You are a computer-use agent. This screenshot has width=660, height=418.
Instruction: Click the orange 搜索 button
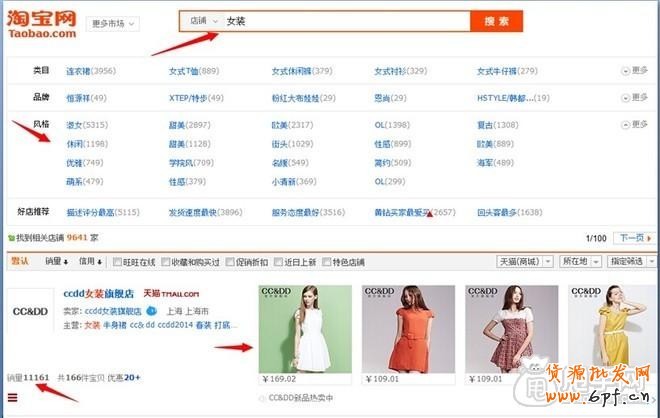click(497, 21)
